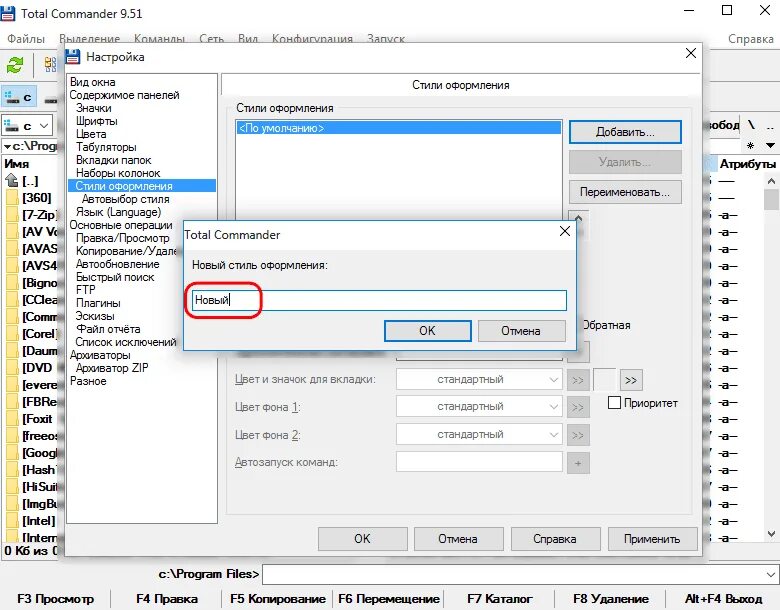Screen dimensions: 780x610
Task: Select Язык (Language) in settings tree
Action: (x=118, y=212)
